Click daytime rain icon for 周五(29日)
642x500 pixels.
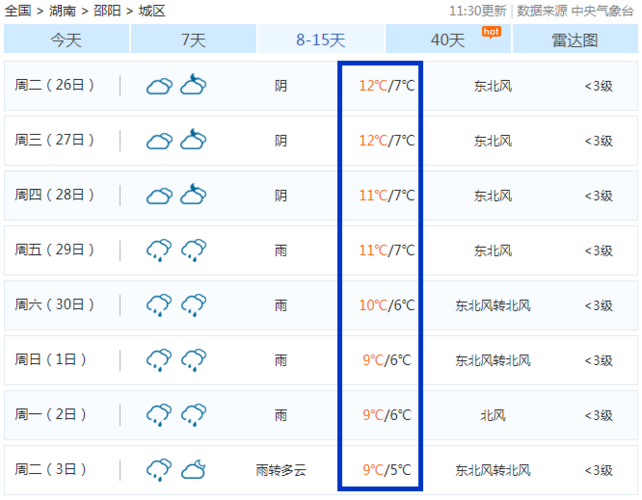pyautogui.click(x=159, y=250)
